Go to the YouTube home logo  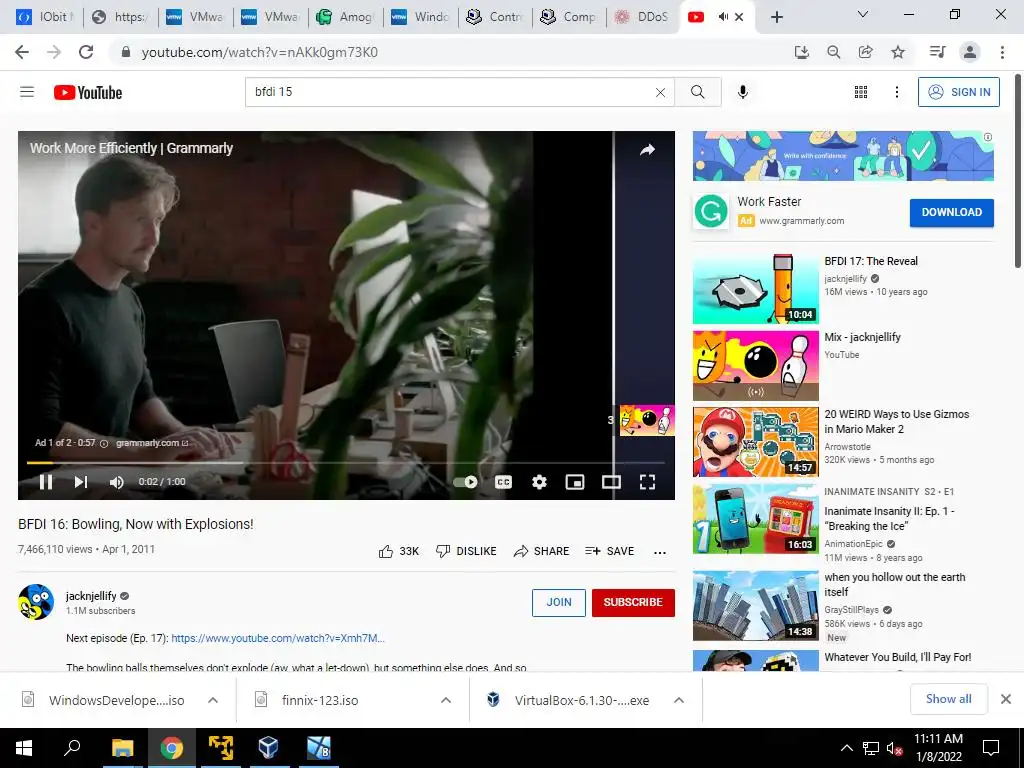point(88,93)
